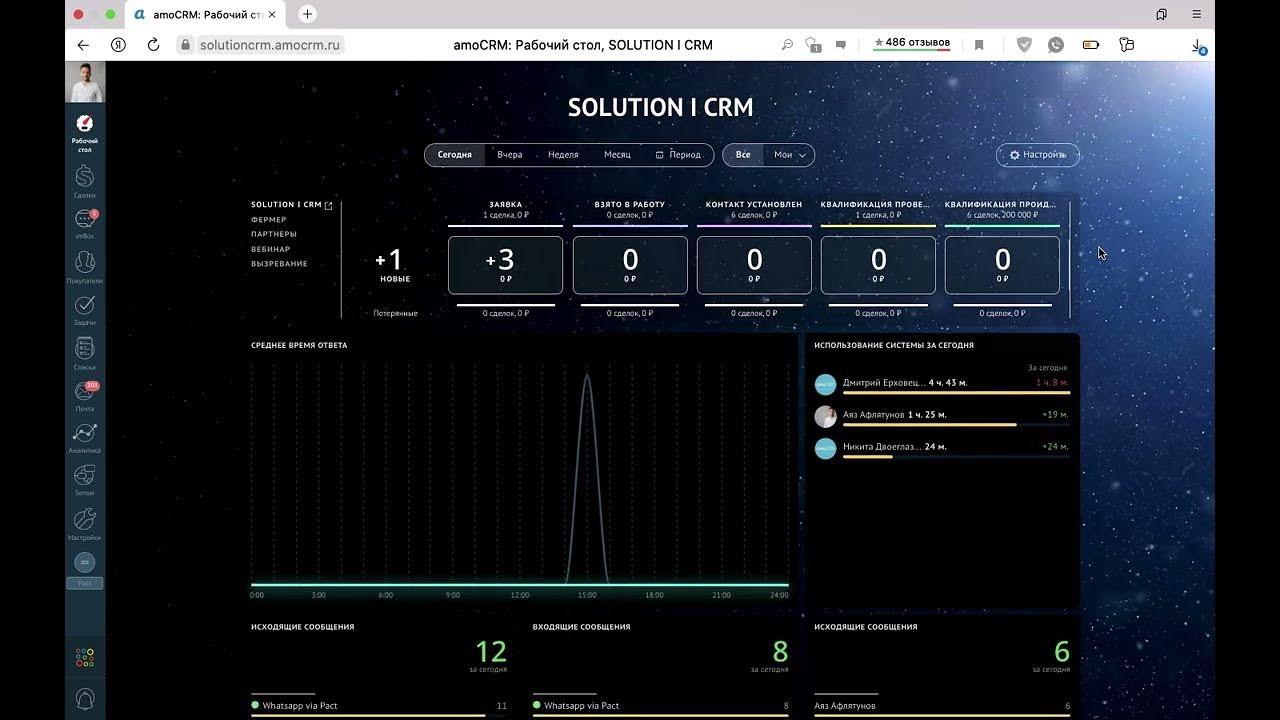
Task: Open the browser hamburger menu
Action: [x=1197, y=14]
